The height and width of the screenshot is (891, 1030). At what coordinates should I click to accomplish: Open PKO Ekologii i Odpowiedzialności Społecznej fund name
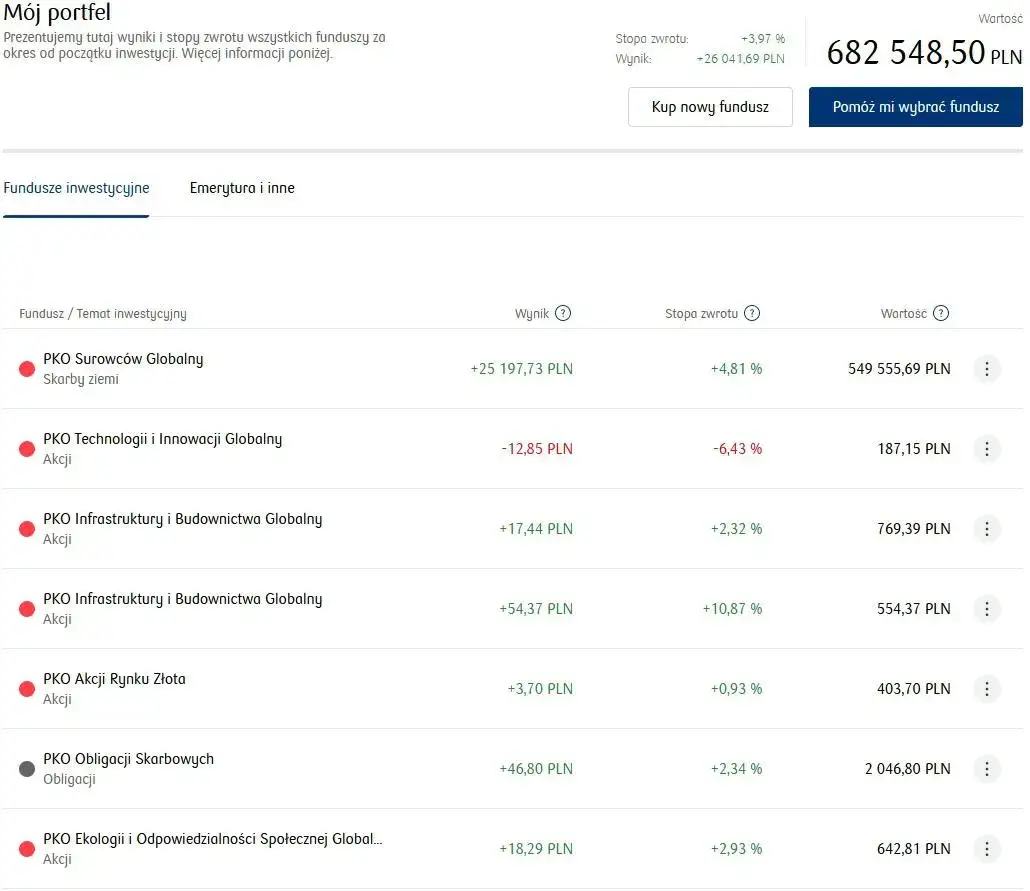pos(212,839)
